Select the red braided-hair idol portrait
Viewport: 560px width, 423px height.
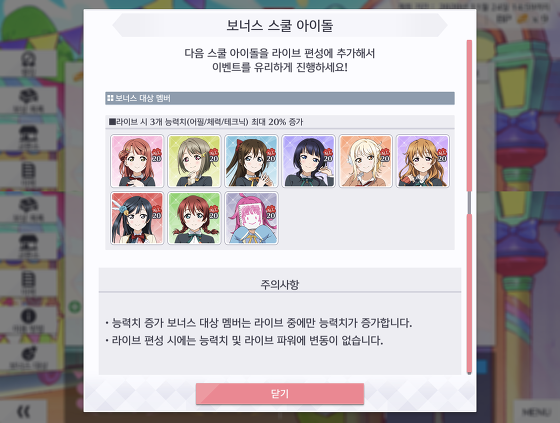[194, 218]
